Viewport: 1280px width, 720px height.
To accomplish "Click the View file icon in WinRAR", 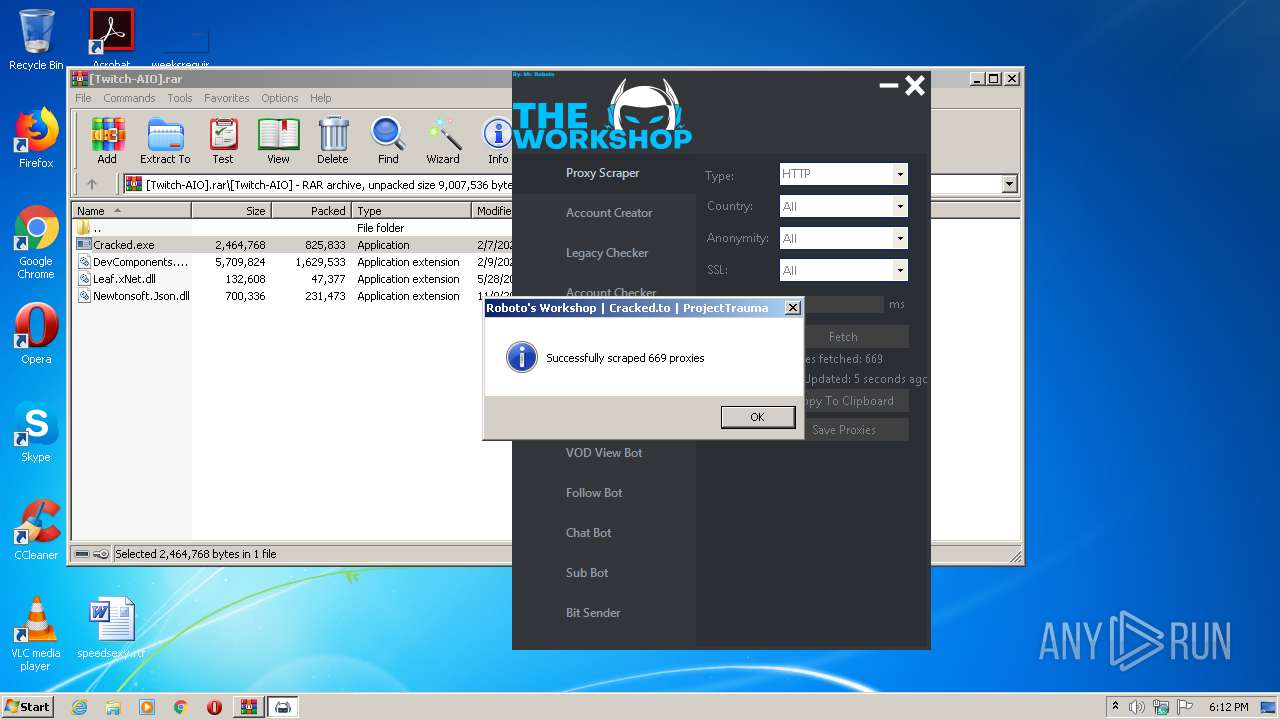I will click(278, 141).
